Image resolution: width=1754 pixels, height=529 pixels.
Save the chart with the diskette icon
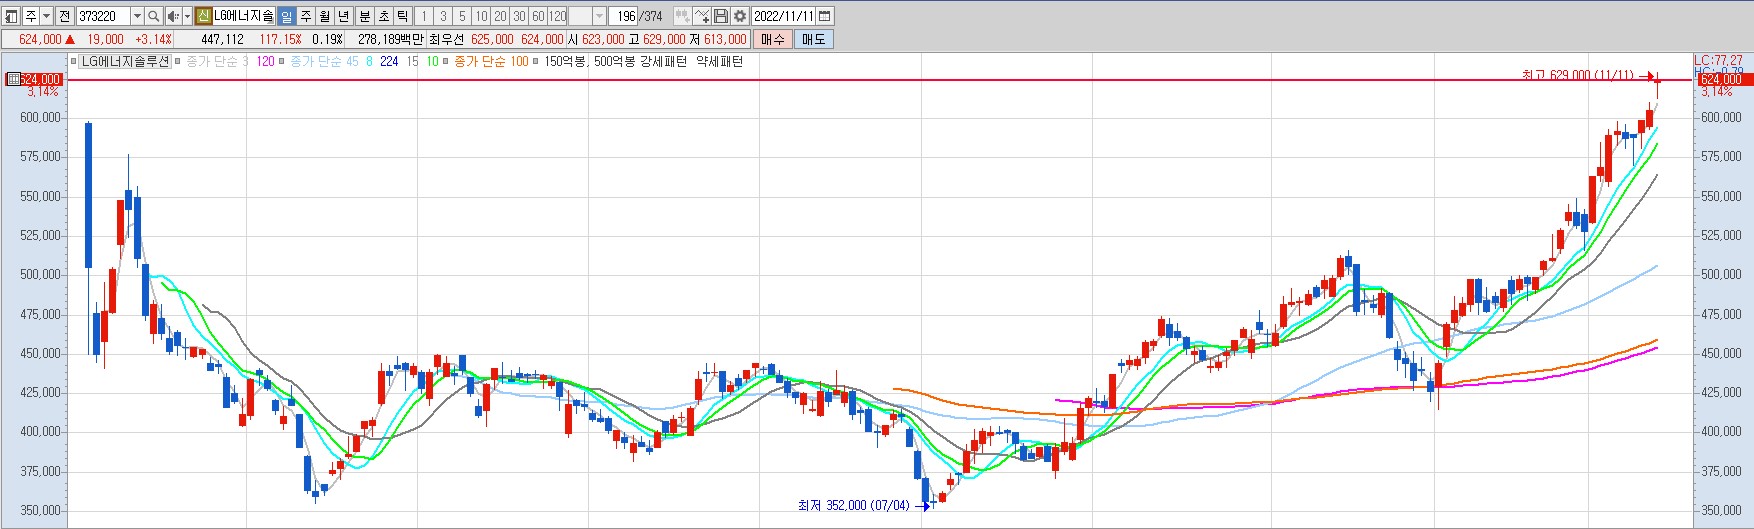[721, 16]
